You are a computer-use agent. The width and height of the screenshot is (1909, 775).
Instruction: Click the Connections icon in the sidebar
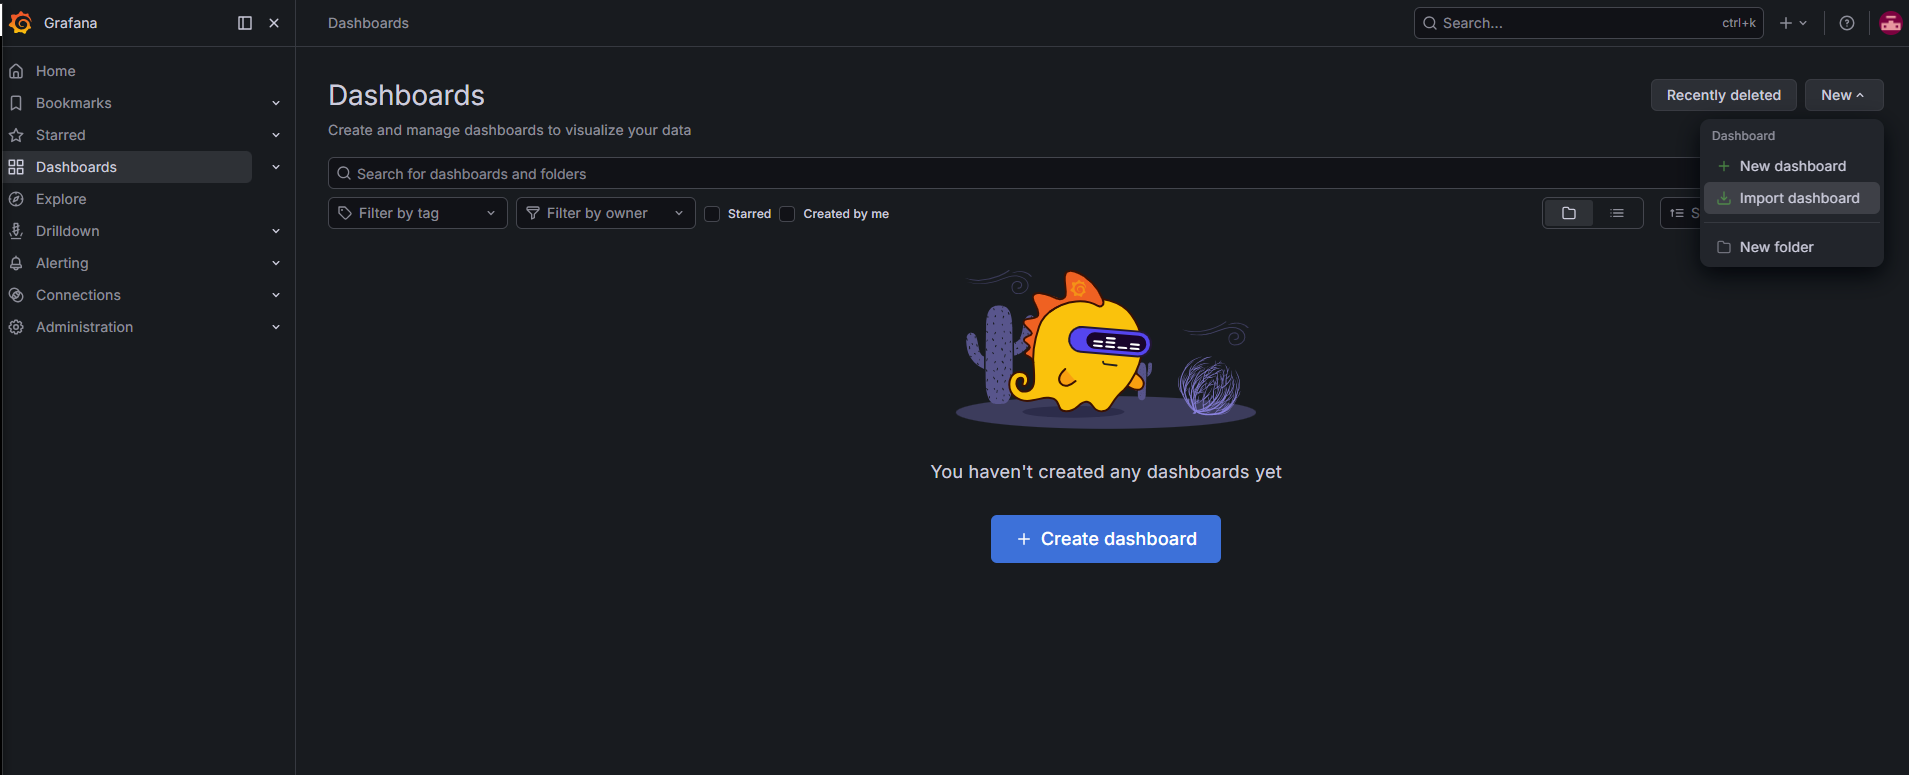coord(16,295)
